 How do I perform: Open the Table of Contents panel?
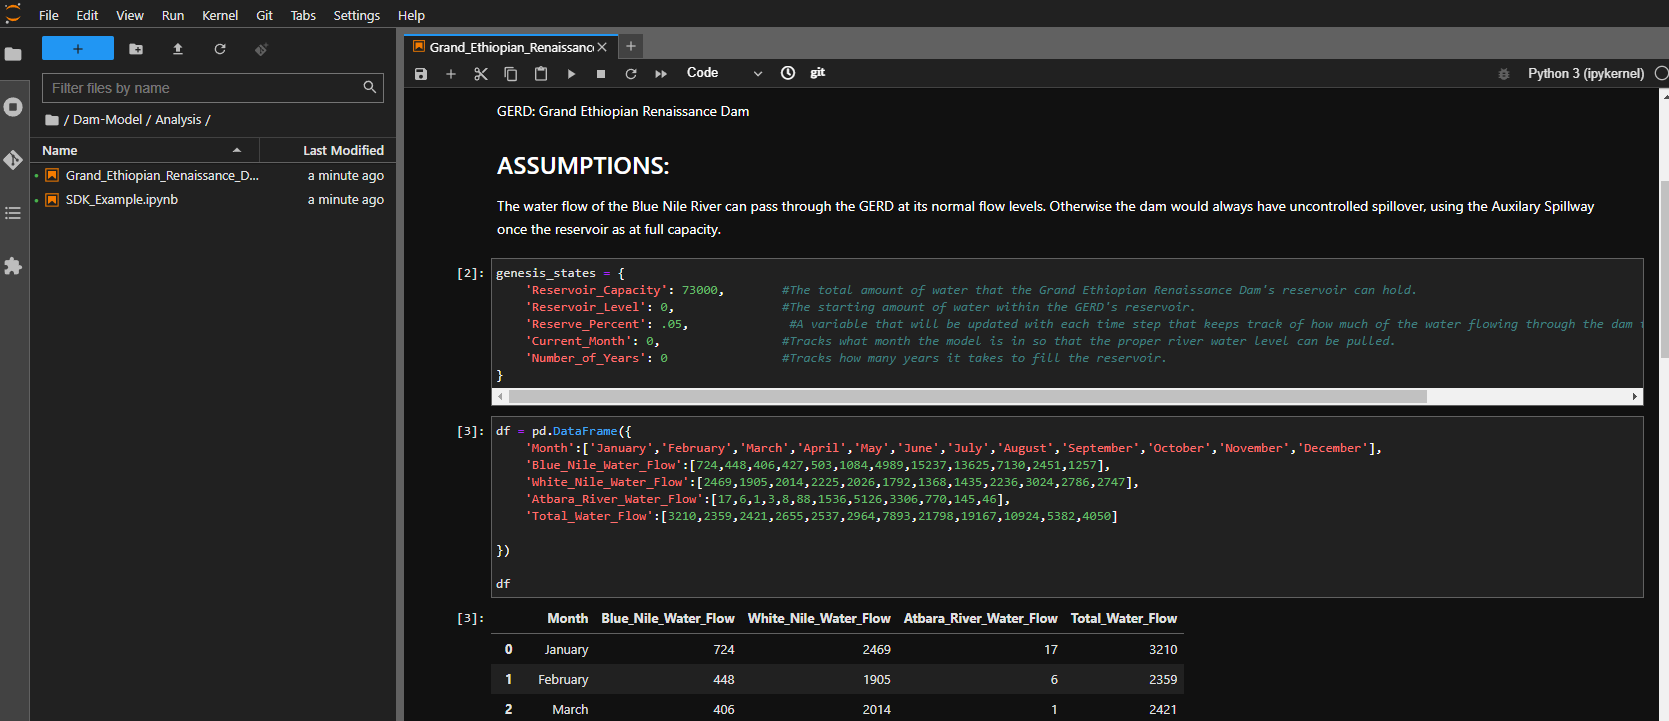(x=13, y=213)
